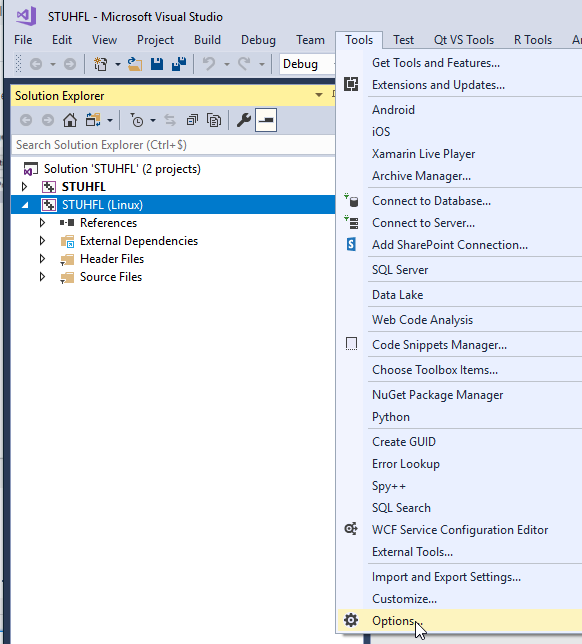Open the Test menu
582x644 pixels.
pyautogui.click(x=403, y=40)
